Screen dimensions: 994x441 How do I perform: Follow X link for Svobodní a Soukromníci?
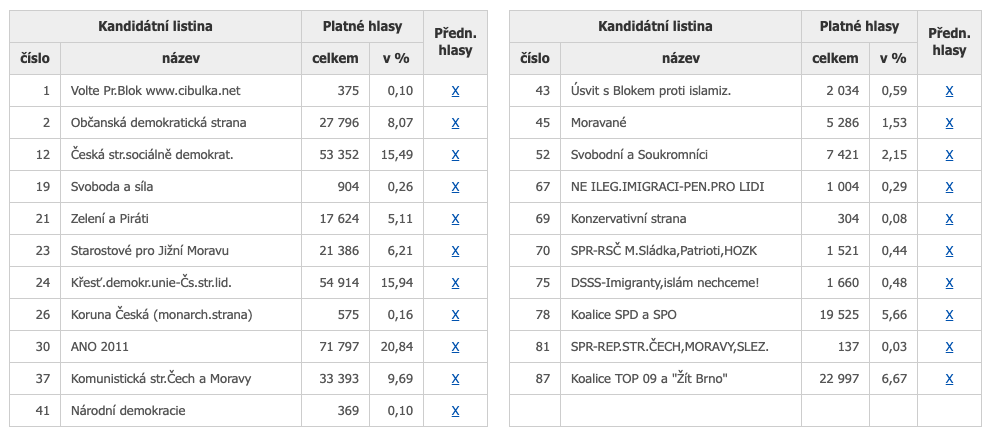[x=949, y=155]
